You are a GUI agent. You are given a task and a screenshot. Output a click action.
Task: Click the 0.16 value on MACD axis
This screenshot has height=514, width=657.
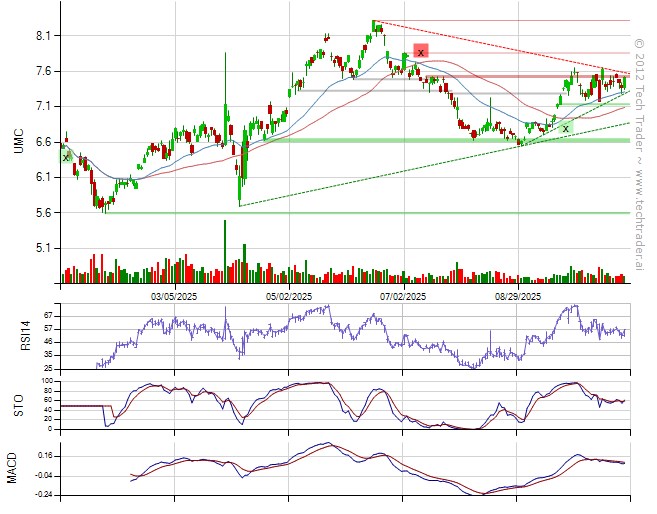(x=44, y=456)
